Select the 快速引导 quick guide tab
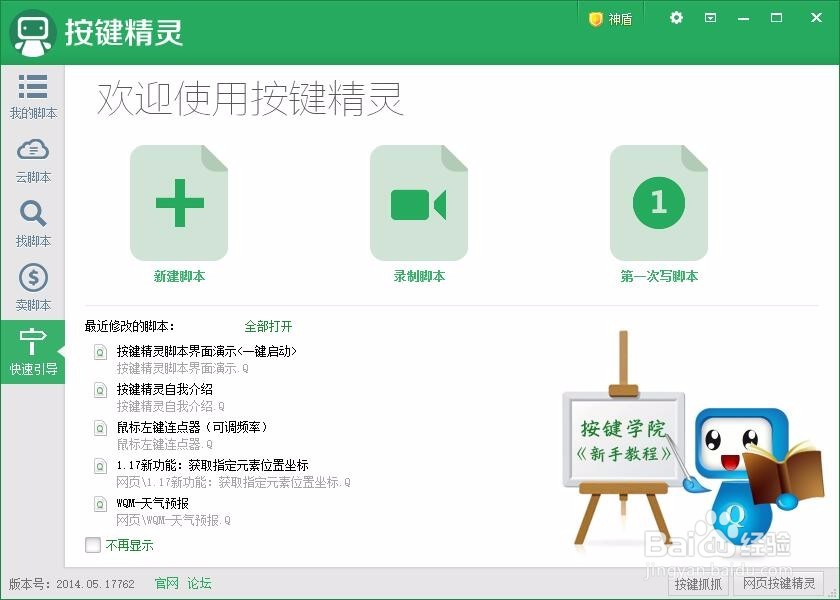The image size is (840, 600). (33, 352)
